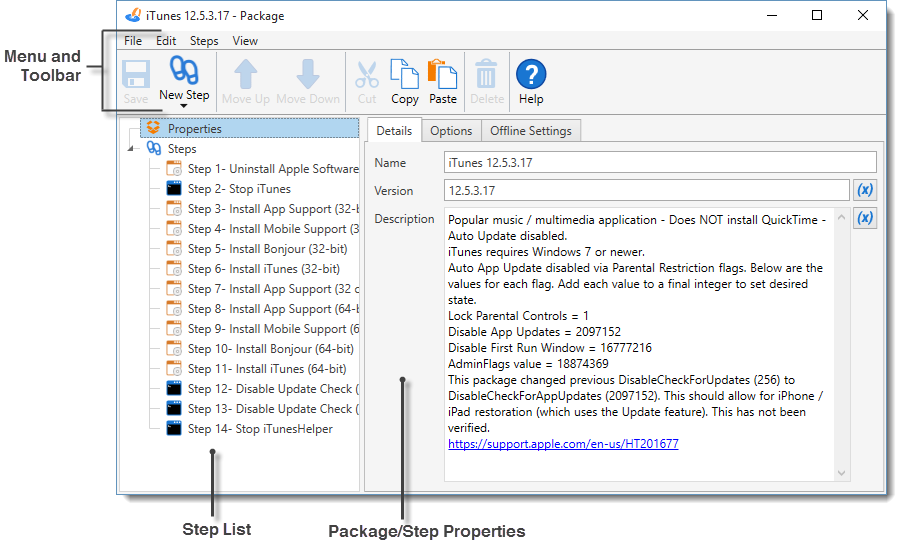
Task: Click the Step 6 Install iTunes icon
Action: pyautogui.click(x=174, y=269)
